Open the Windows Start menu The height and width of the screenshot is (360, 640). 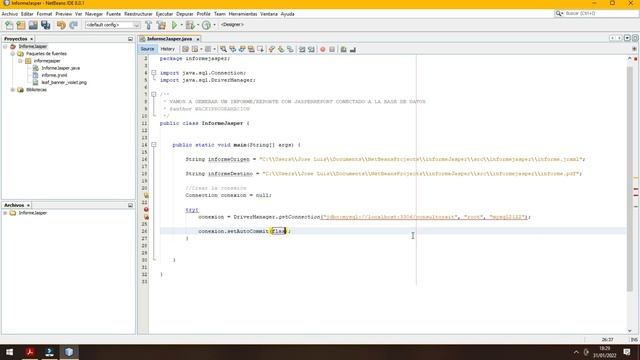pos(9,352)
